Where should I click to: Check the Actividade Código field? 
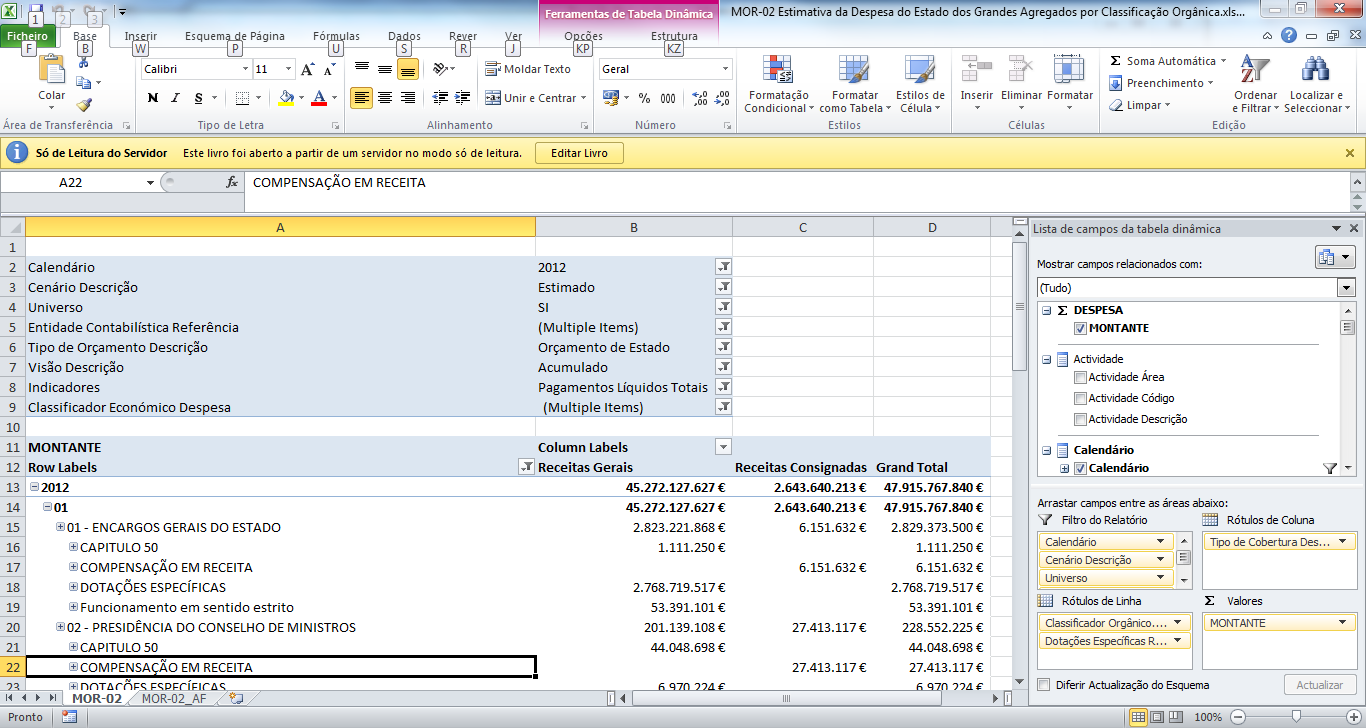coord(1080,399)
